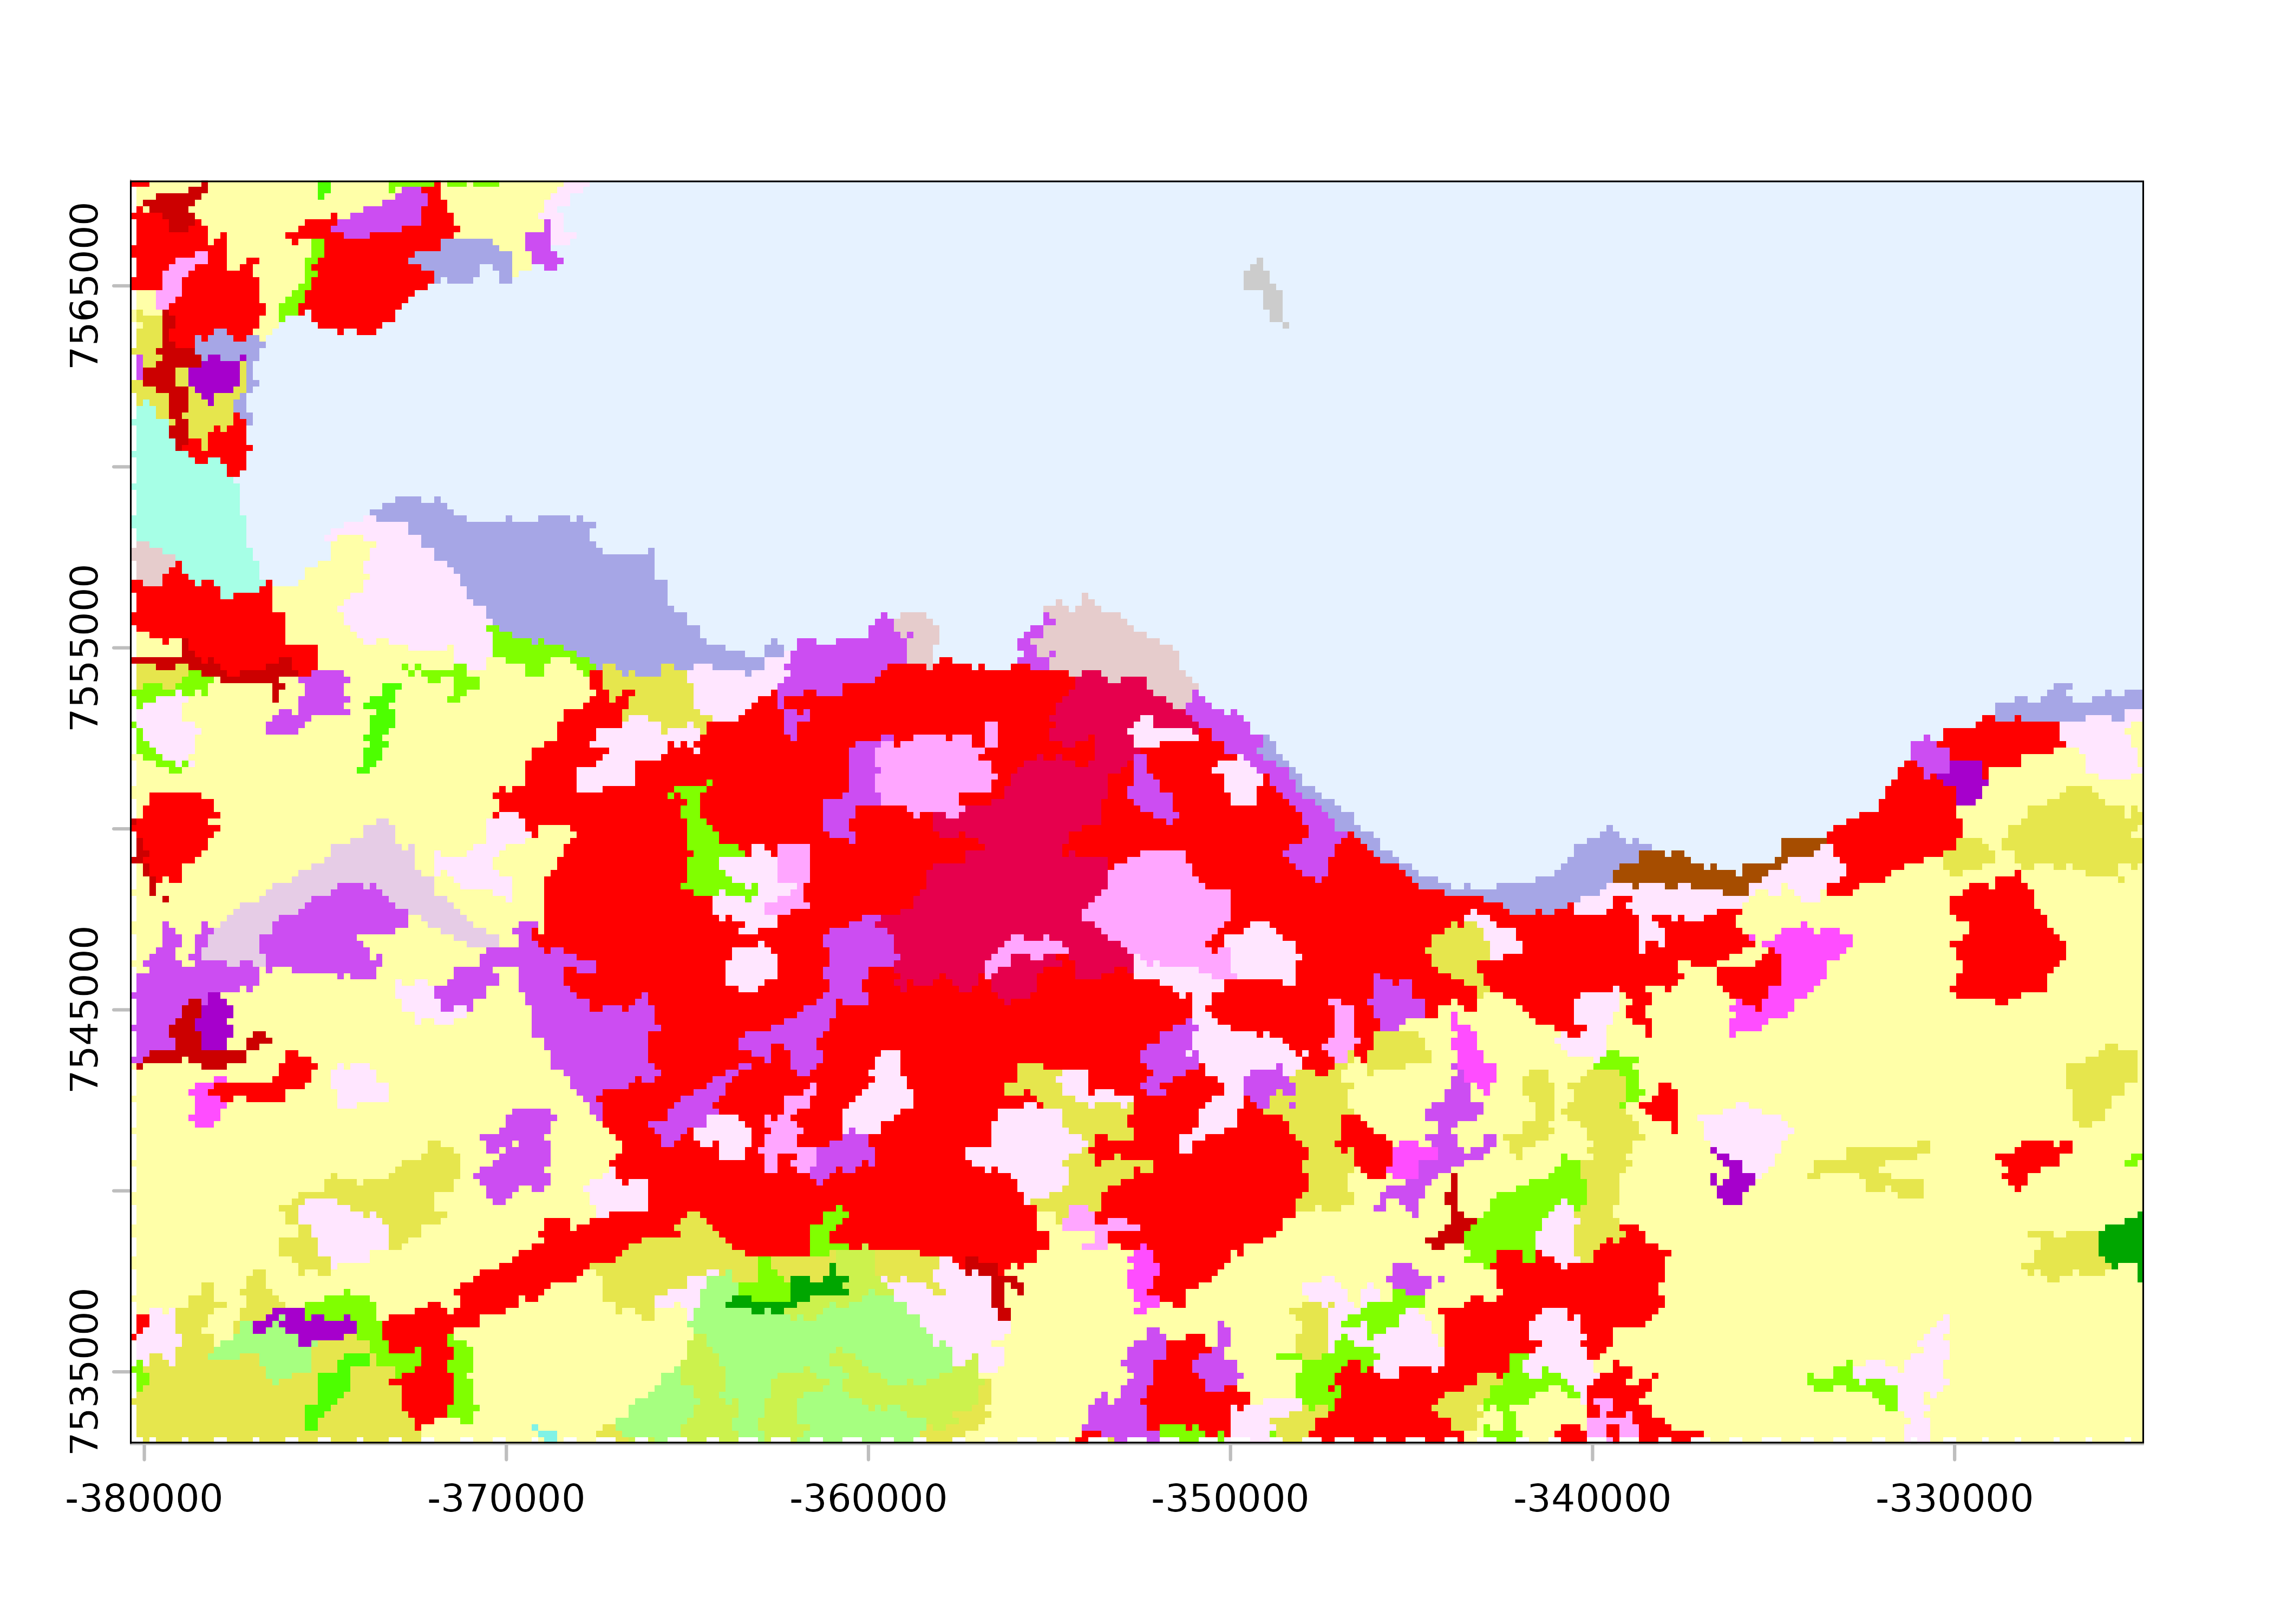Click the -330000 x-axis label
This screenshot has height=1624, width=2274.
pos(1953,1499)
